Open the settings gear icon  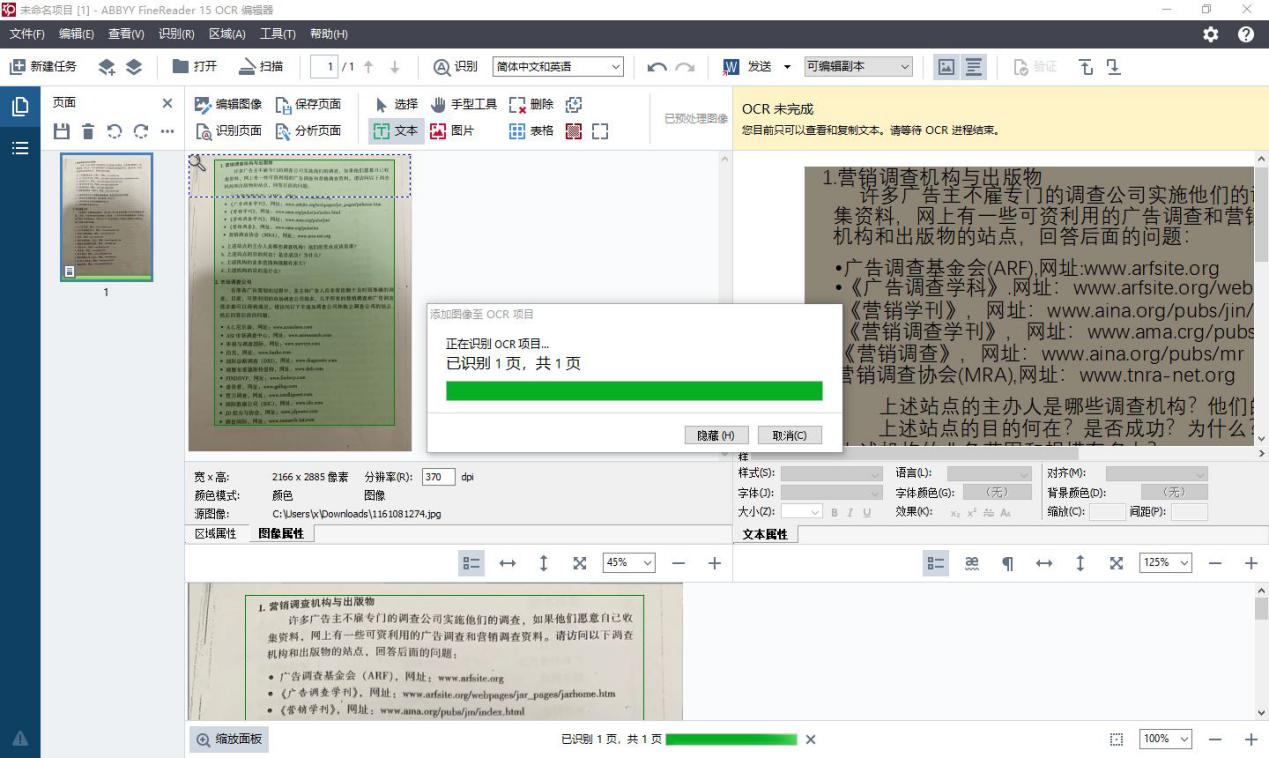click(1211, 34)
